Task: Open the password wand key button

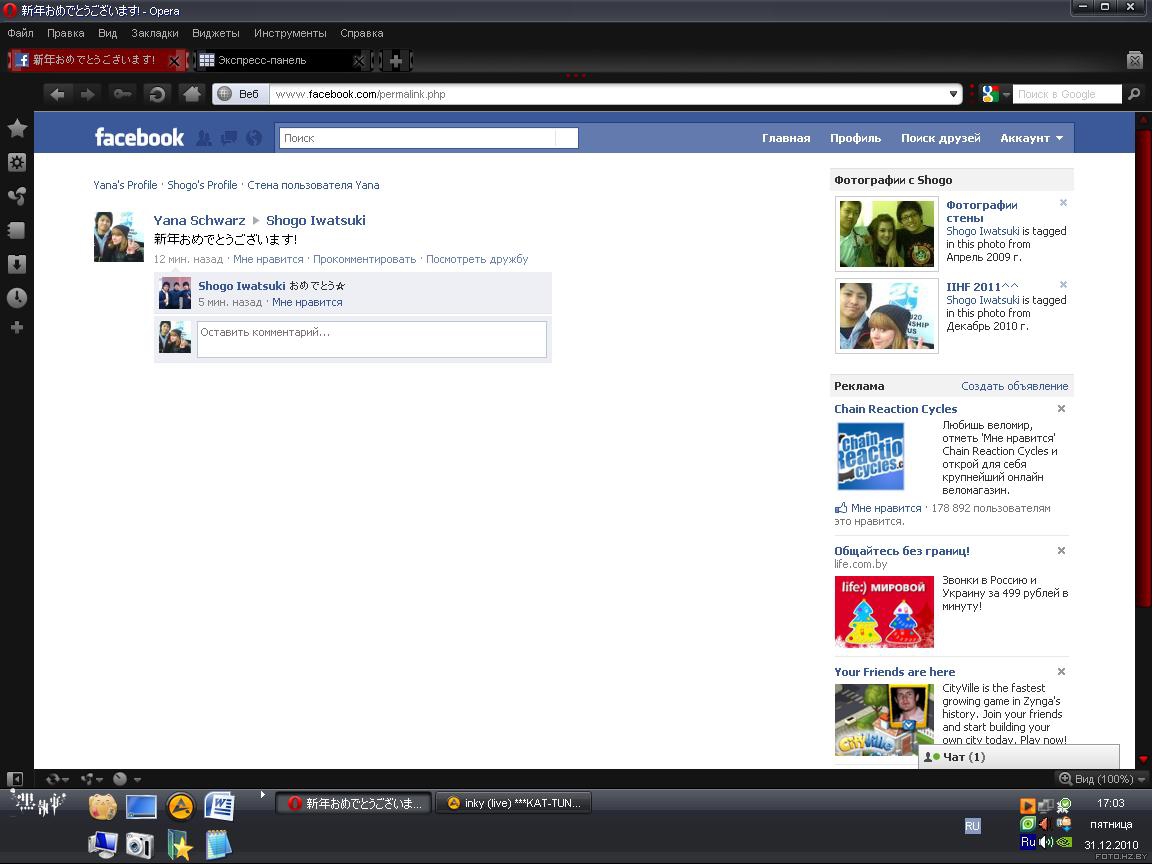Action: click(122, 94)
